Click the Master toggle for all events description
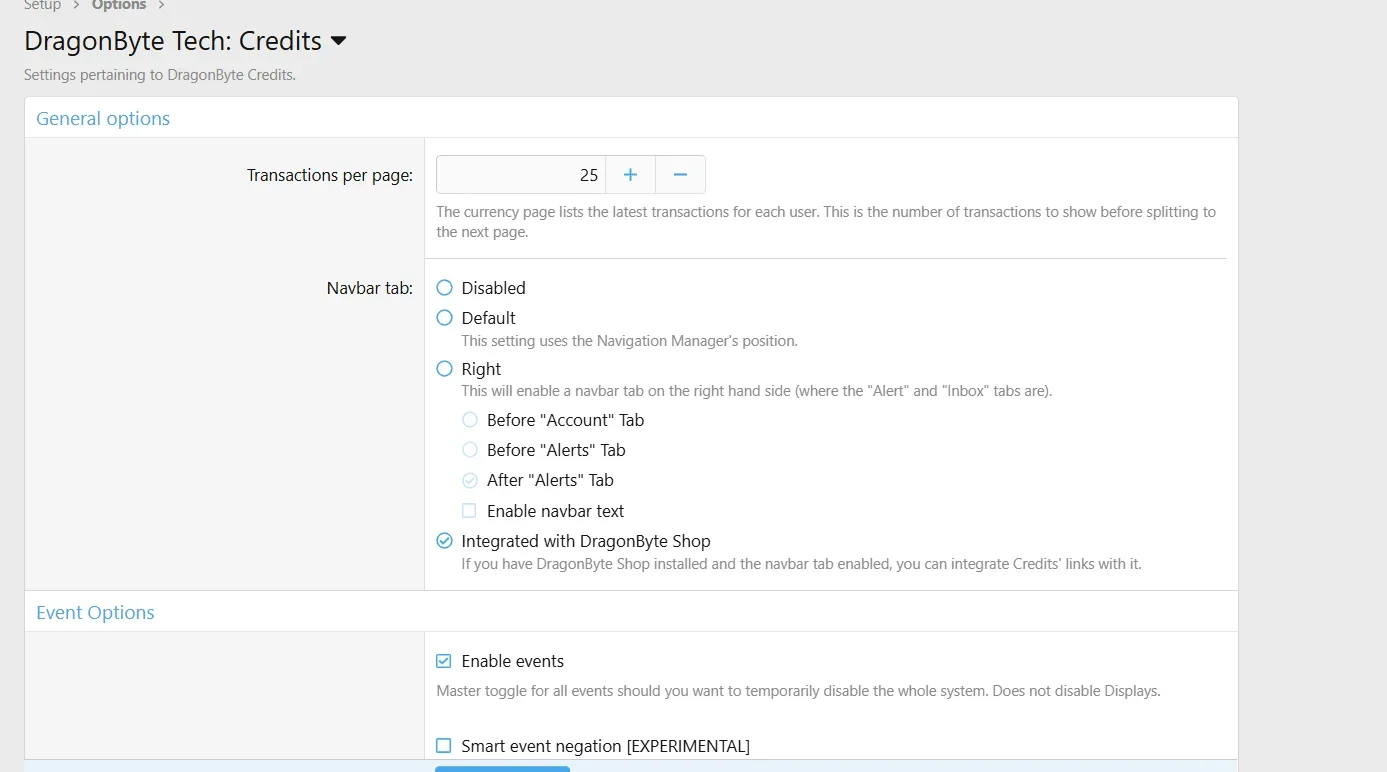1387x772 pixels. [799, 691]
